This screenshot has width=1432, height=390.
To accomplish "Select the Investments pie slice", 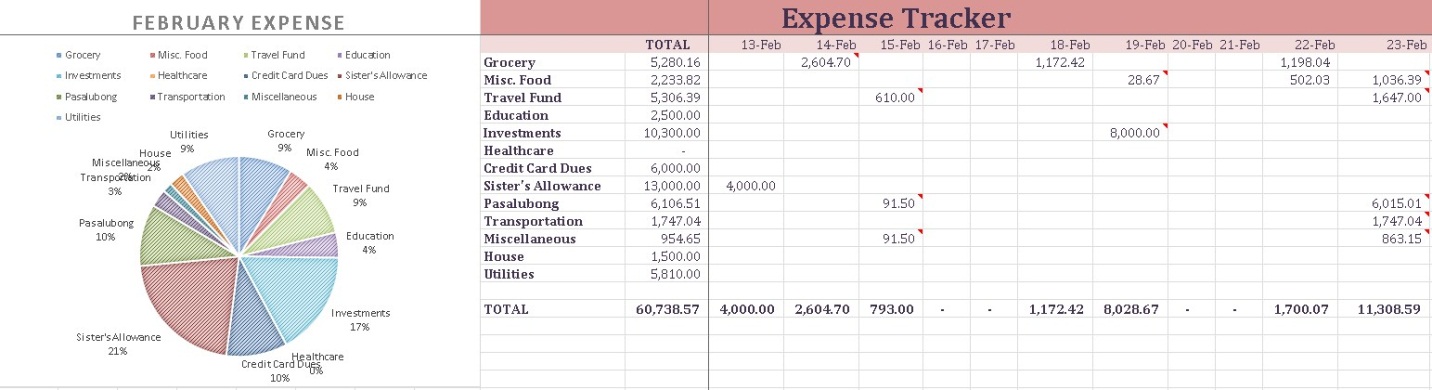I will pyautogui.click(x=295, y=295).
